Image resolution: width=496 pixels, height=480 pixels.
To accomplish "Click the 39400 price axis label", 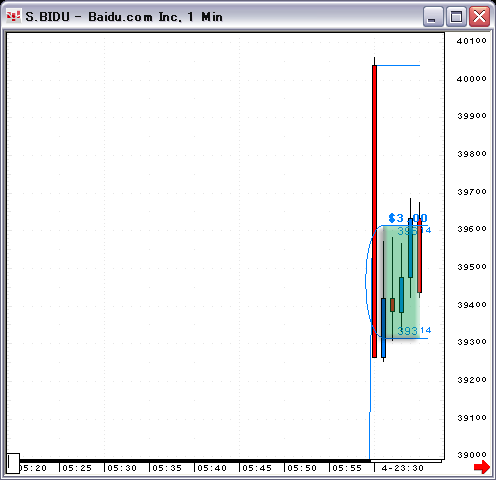I will tap(471, 305).
